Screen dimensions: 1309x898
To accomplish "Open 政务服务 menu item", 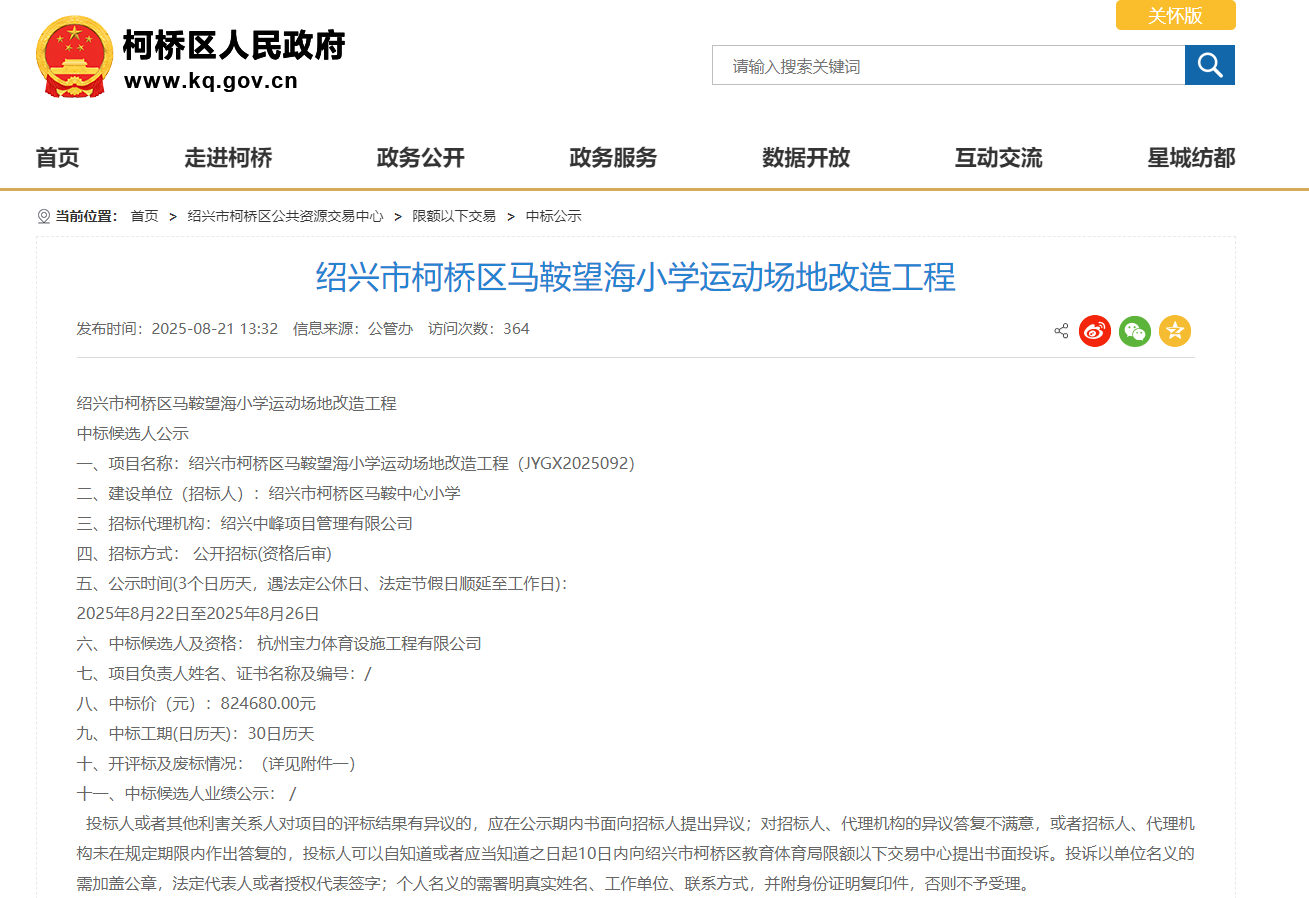I will (x=613, y=158).
